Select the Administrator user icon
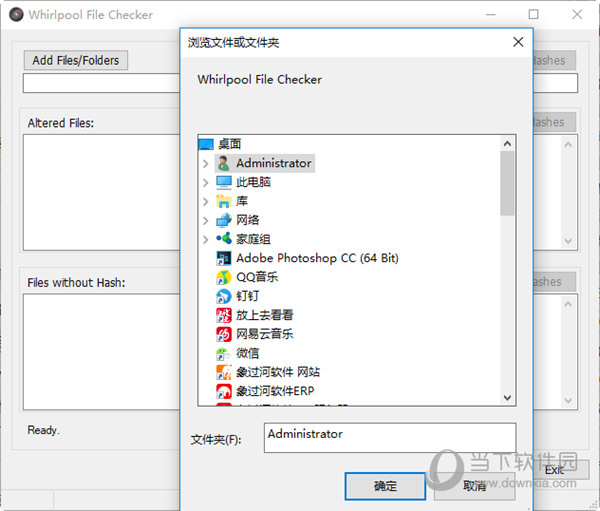Screen dimensions: 600x511 [x=223, y=163]
